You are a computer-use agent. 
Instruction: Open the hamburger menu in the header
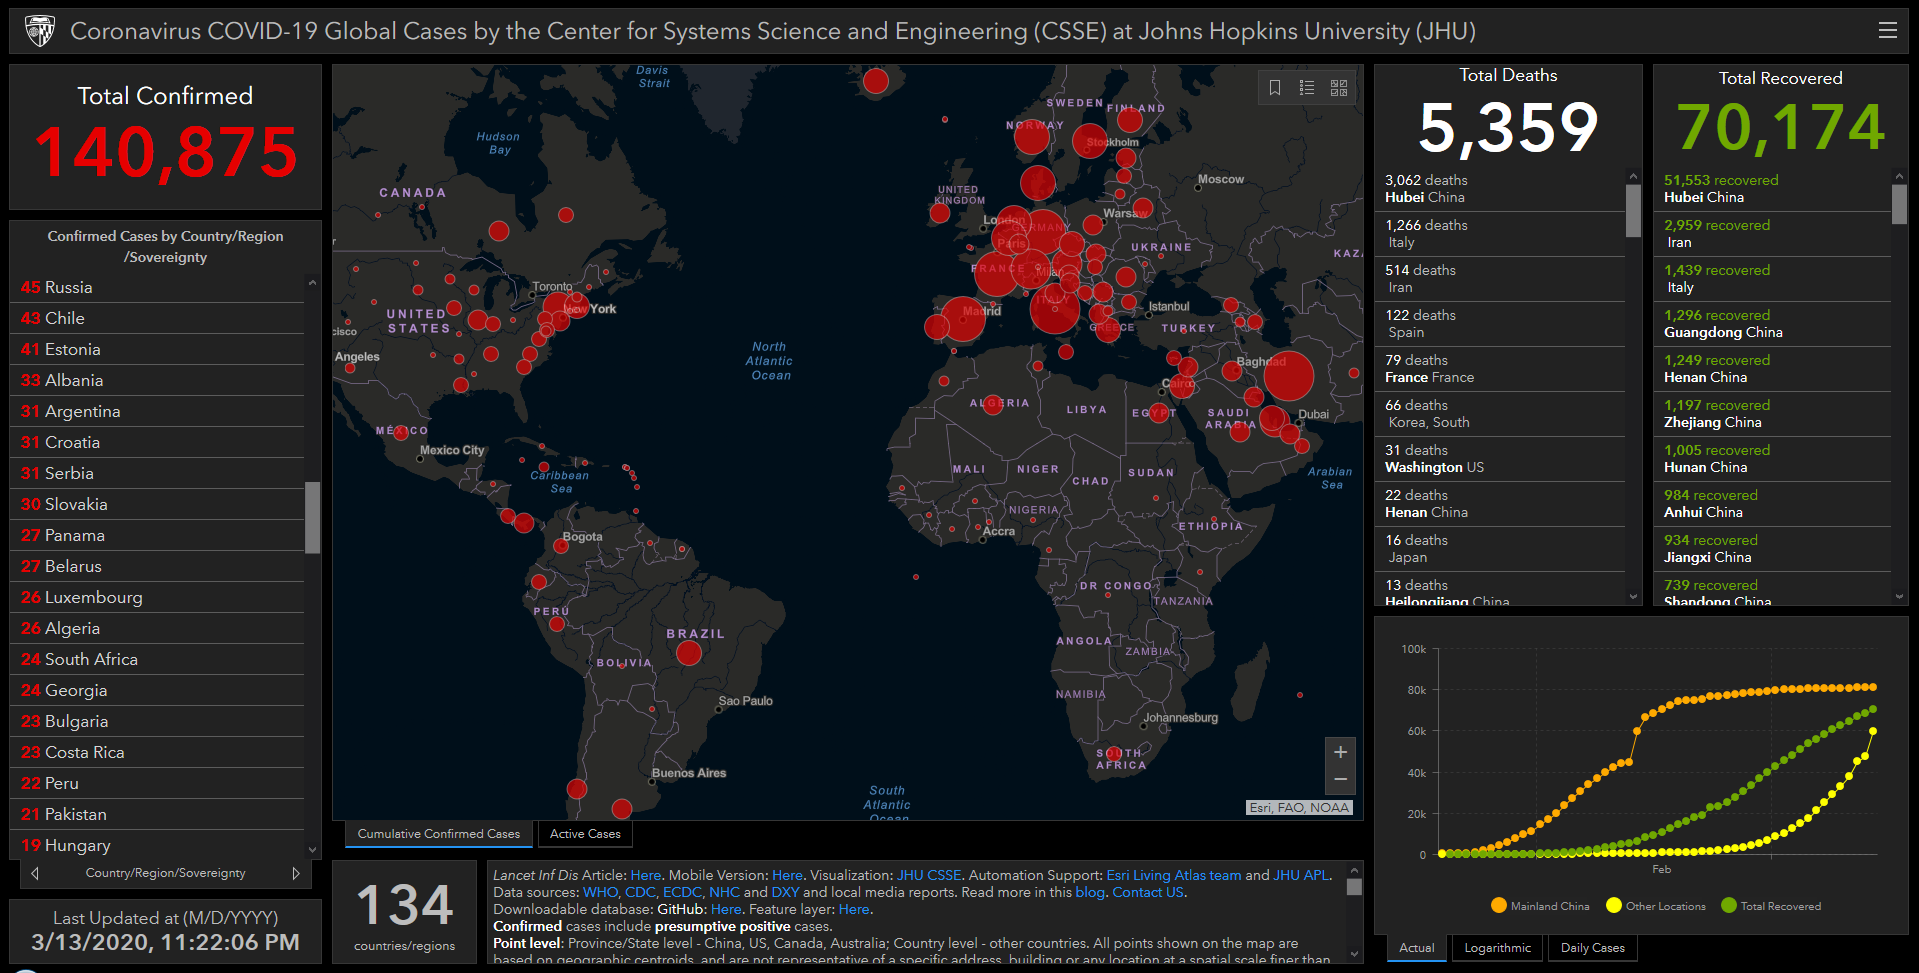point(1887,31)
